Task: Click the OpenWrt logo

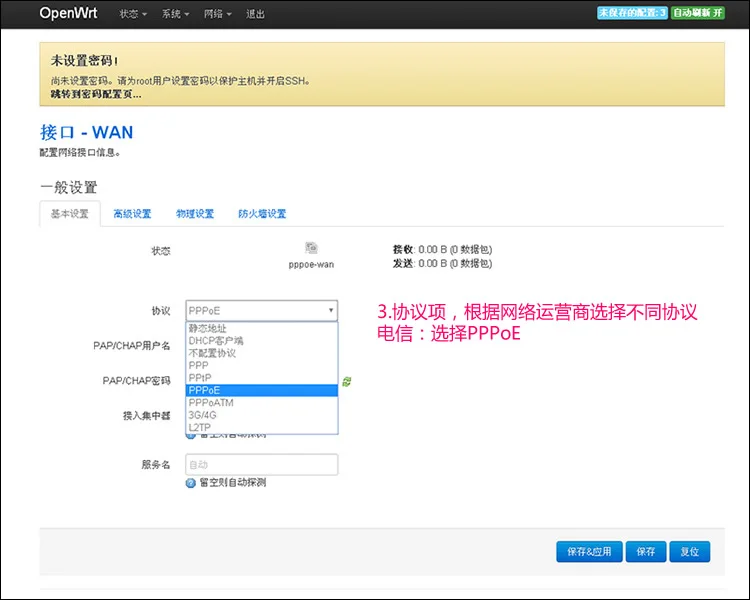Action: (68, 13)
